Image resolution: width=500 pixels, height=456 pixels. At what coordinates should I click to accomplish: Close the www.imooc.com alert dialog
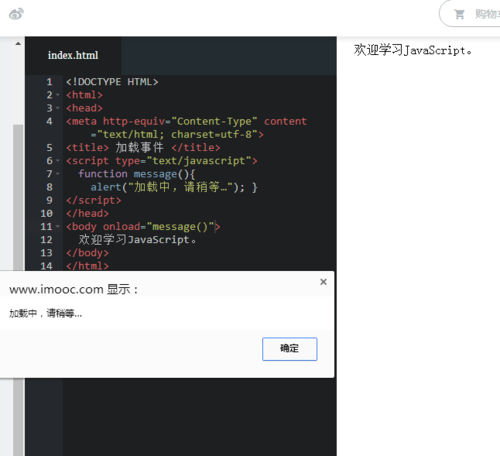tap(323, 282)
